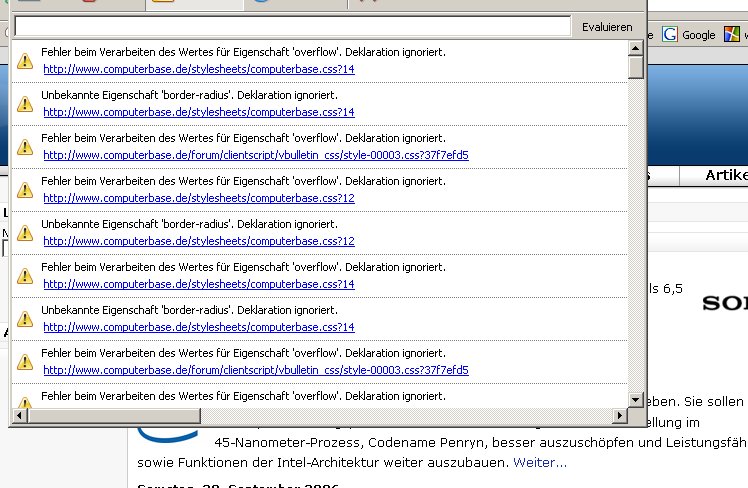Click warning icon of overflow error for computerbase.css?12
The width and height of the screenshot is (748, 488).
tap(25, 190)
